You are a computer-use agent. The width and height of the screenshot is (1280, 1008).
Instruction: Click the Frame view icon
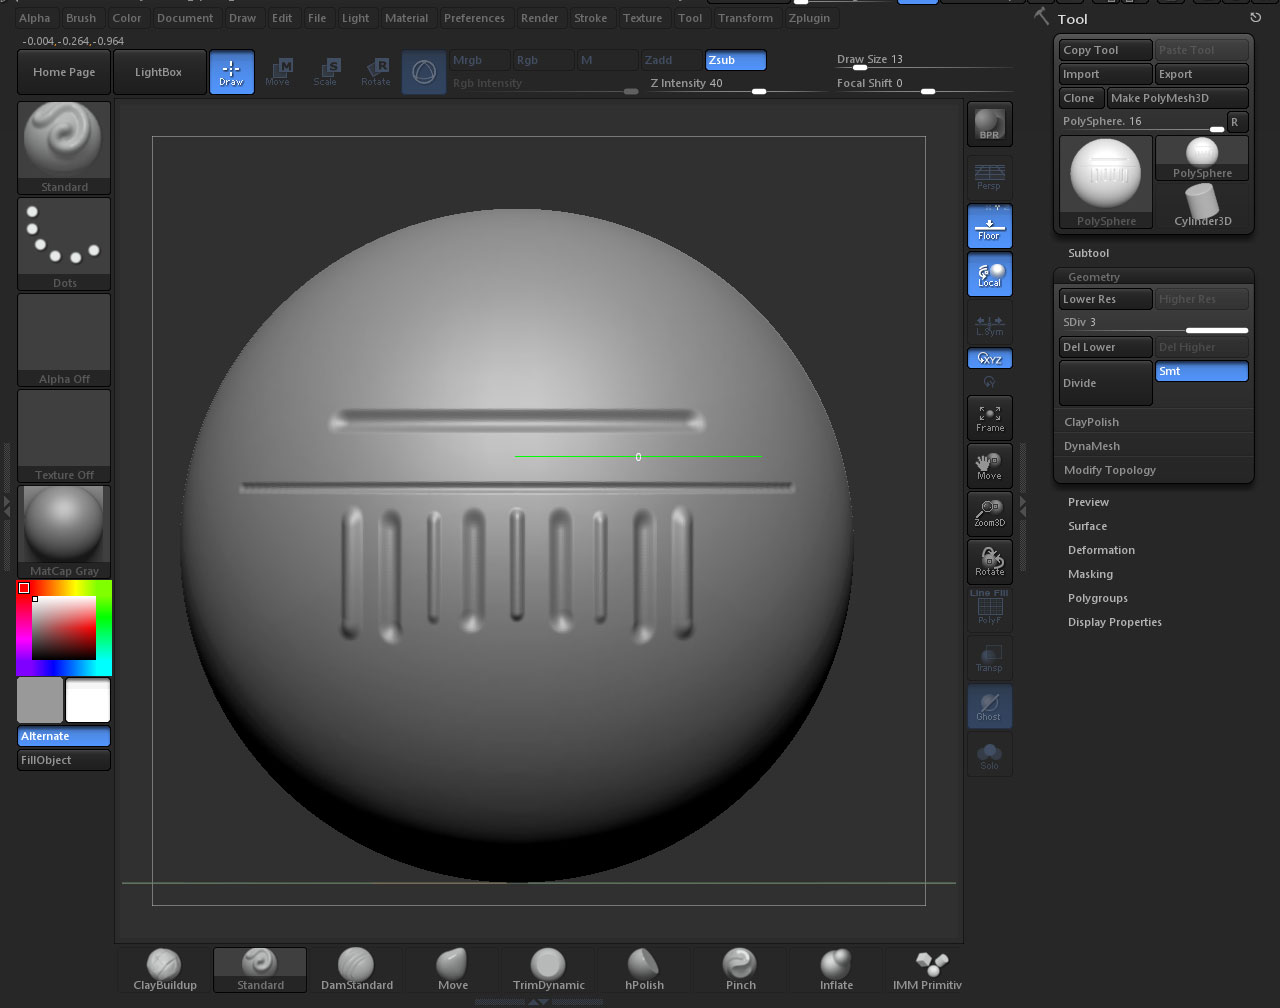tap(989, 417)
